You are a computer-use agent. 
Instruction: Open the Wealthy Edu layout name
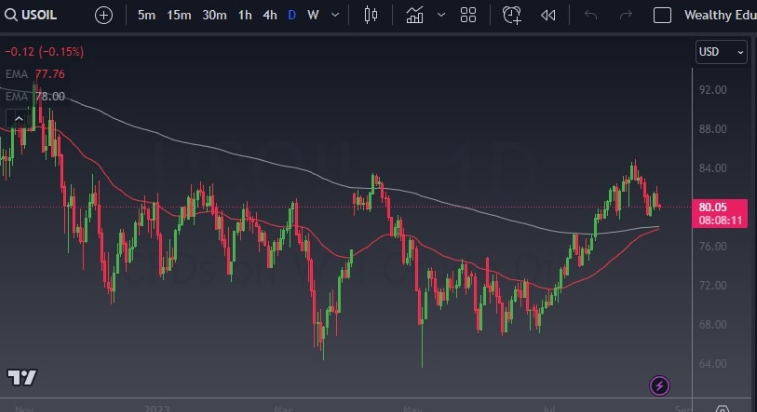point(718,15)
